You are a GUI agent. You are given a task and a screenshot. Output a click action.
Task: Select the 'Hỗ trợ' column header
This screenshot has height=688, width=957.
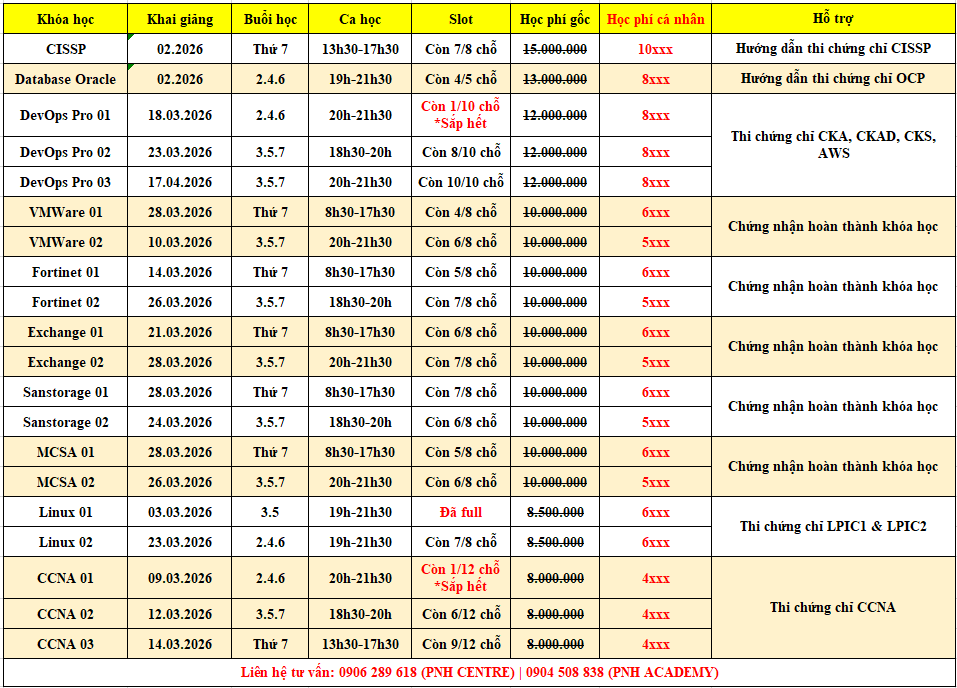click(x=833, y=19)
